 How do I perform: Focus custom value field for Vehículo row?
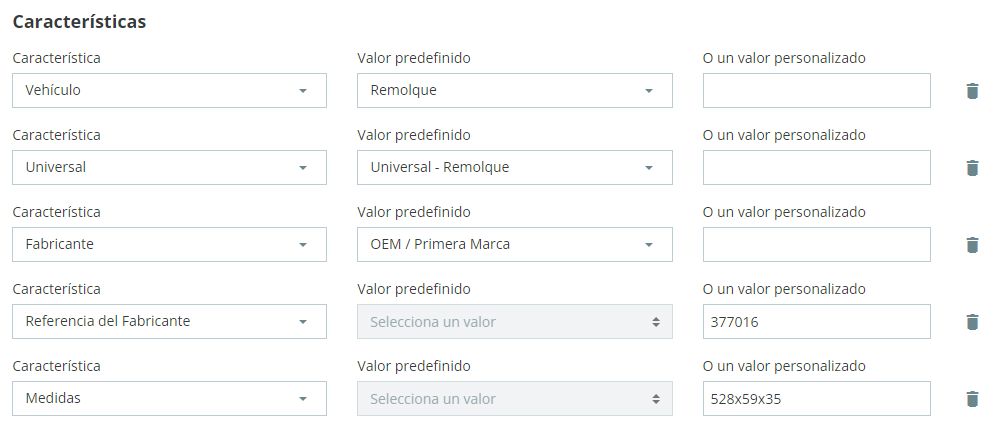pyautogui.click(x=816, y=91)
